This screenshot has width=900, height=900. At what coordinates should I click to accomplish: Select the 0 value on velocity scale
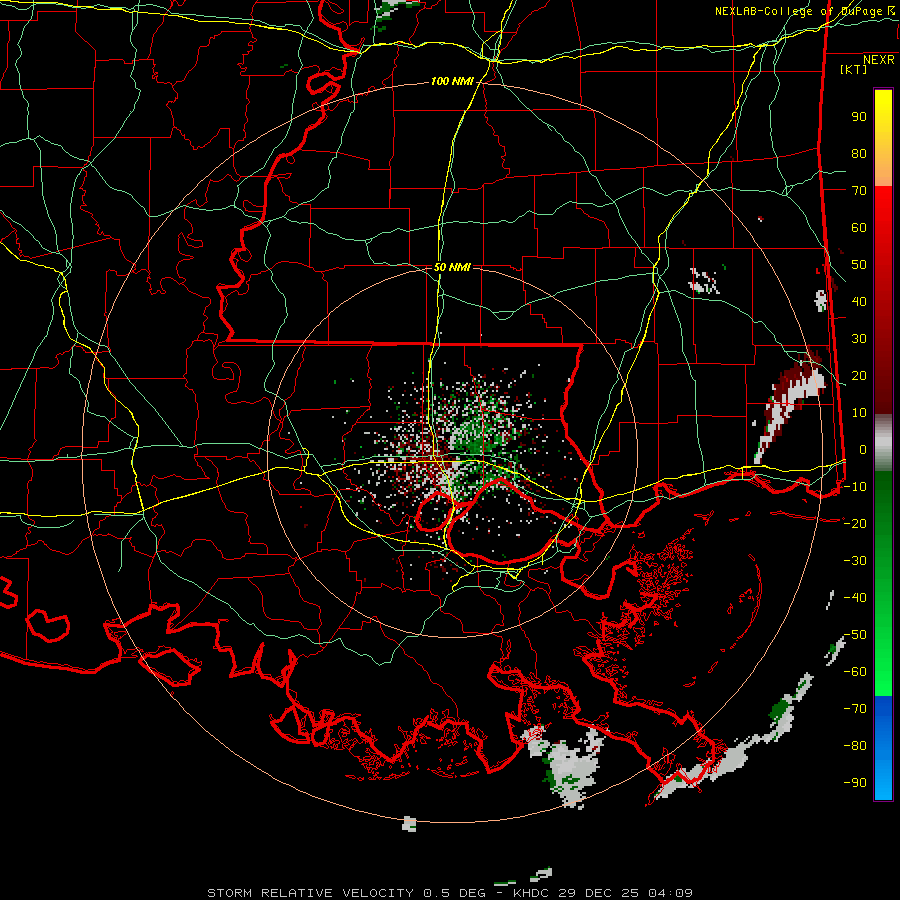coord(863,450)
